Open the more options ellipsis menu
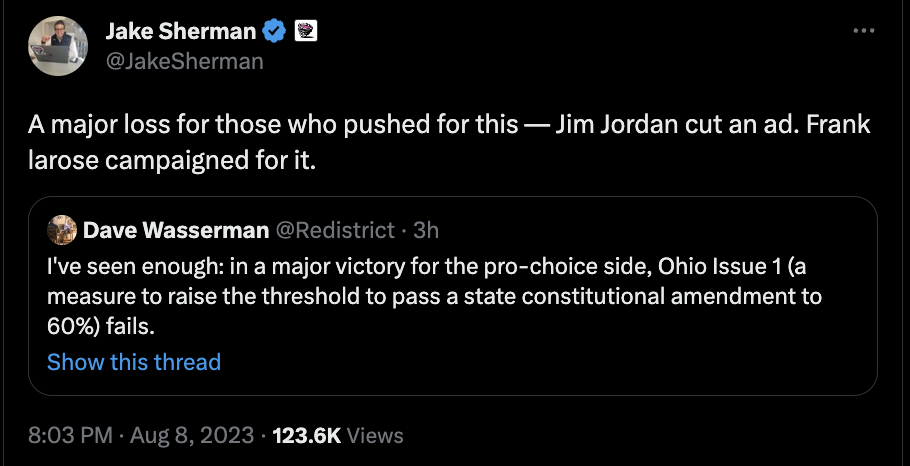This screenshot has height=466, width=910. point(863,31)
